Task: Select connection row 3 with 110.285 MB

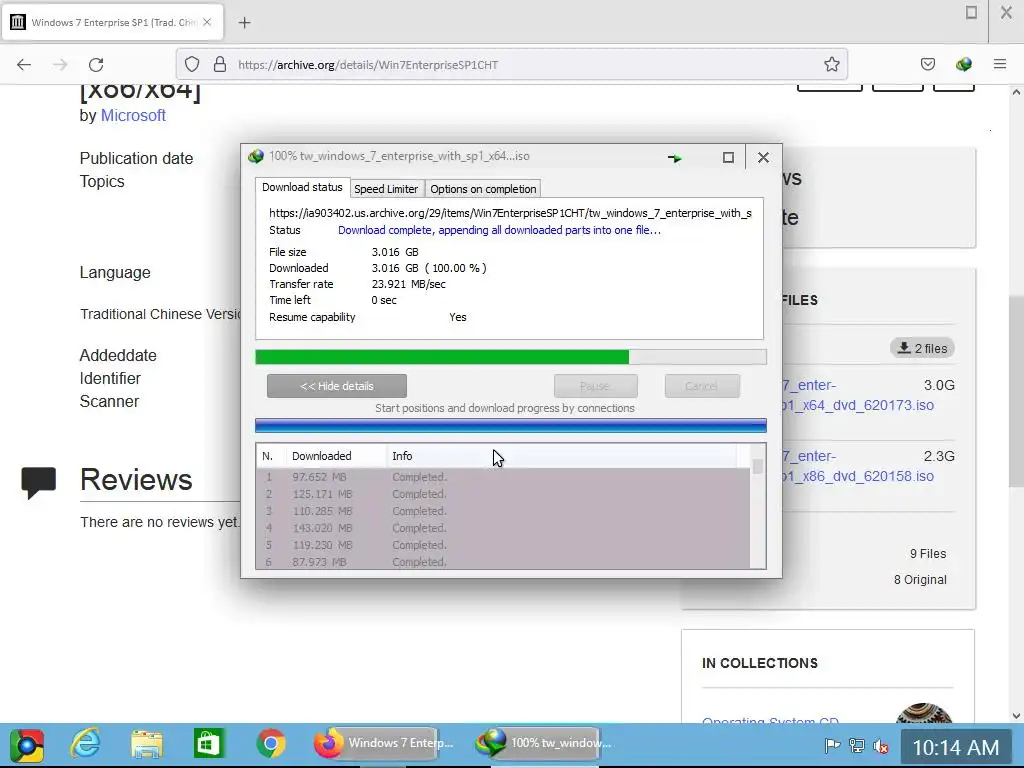Action: [503, 511]
